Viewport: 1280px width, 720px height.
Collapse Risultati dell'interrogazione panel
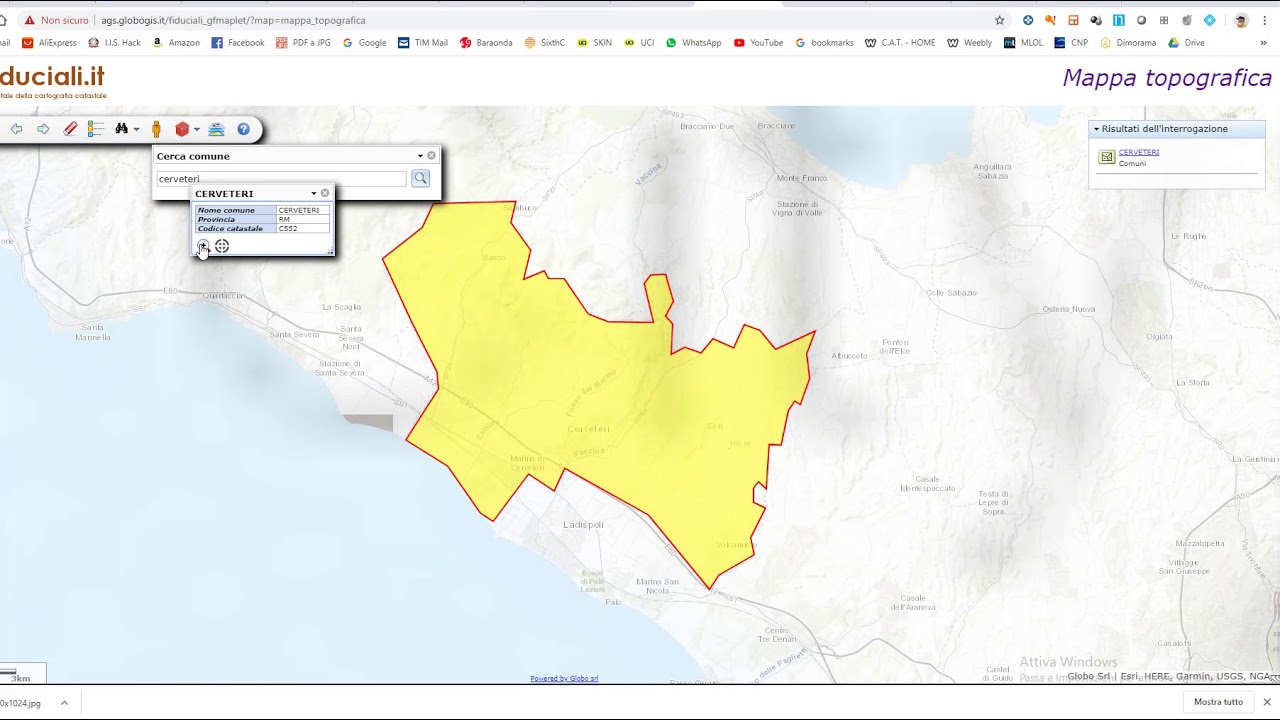[1096, 129]
